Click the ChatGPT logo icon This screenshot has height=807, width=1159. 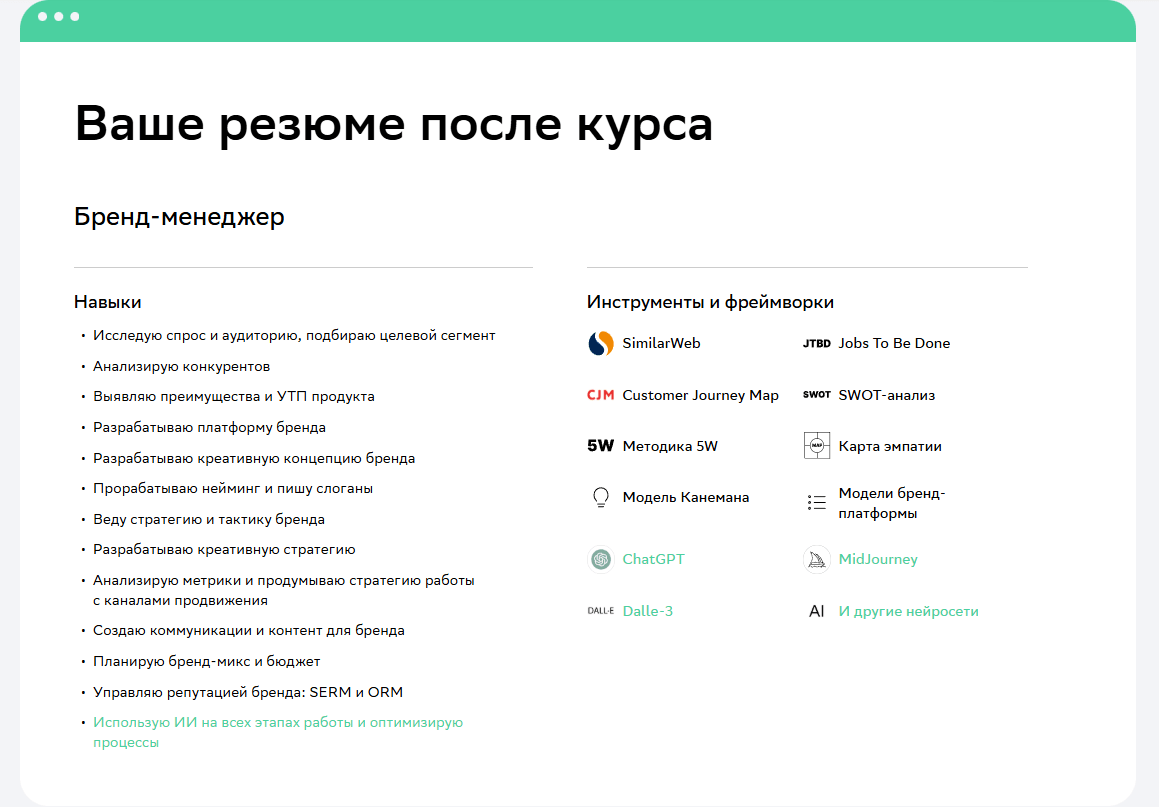click(x=600, y=559)
